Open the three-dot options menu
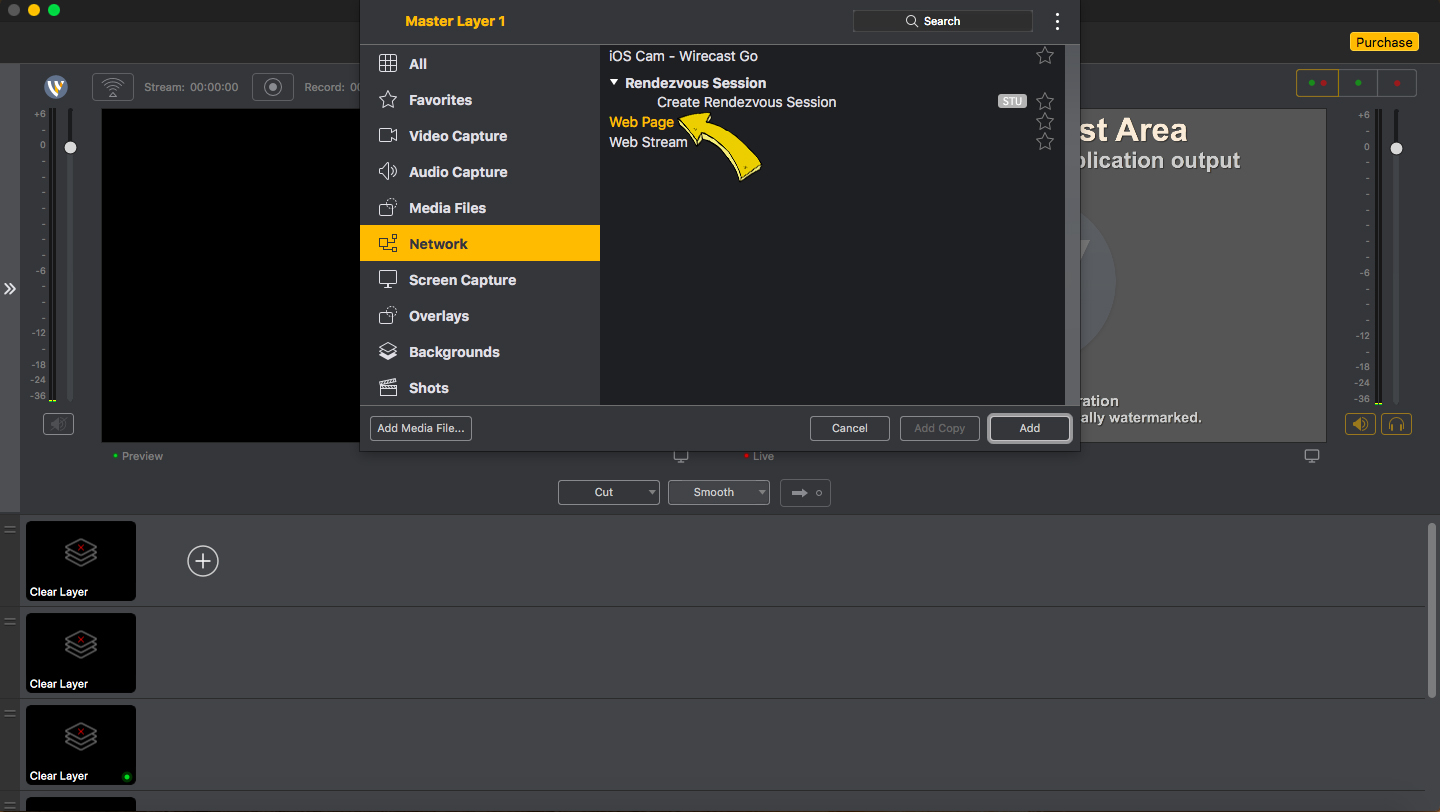This screenshot has width=1440, height=812. click(1057, 21)
